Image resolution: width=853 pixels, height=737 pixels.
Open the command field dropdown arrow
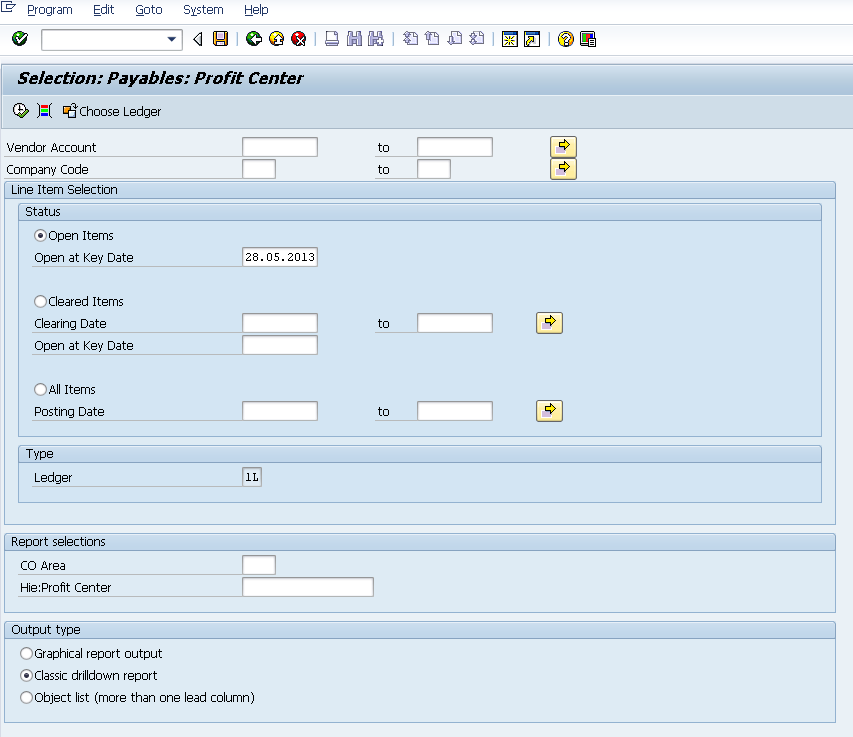click(x=171, y=39)
